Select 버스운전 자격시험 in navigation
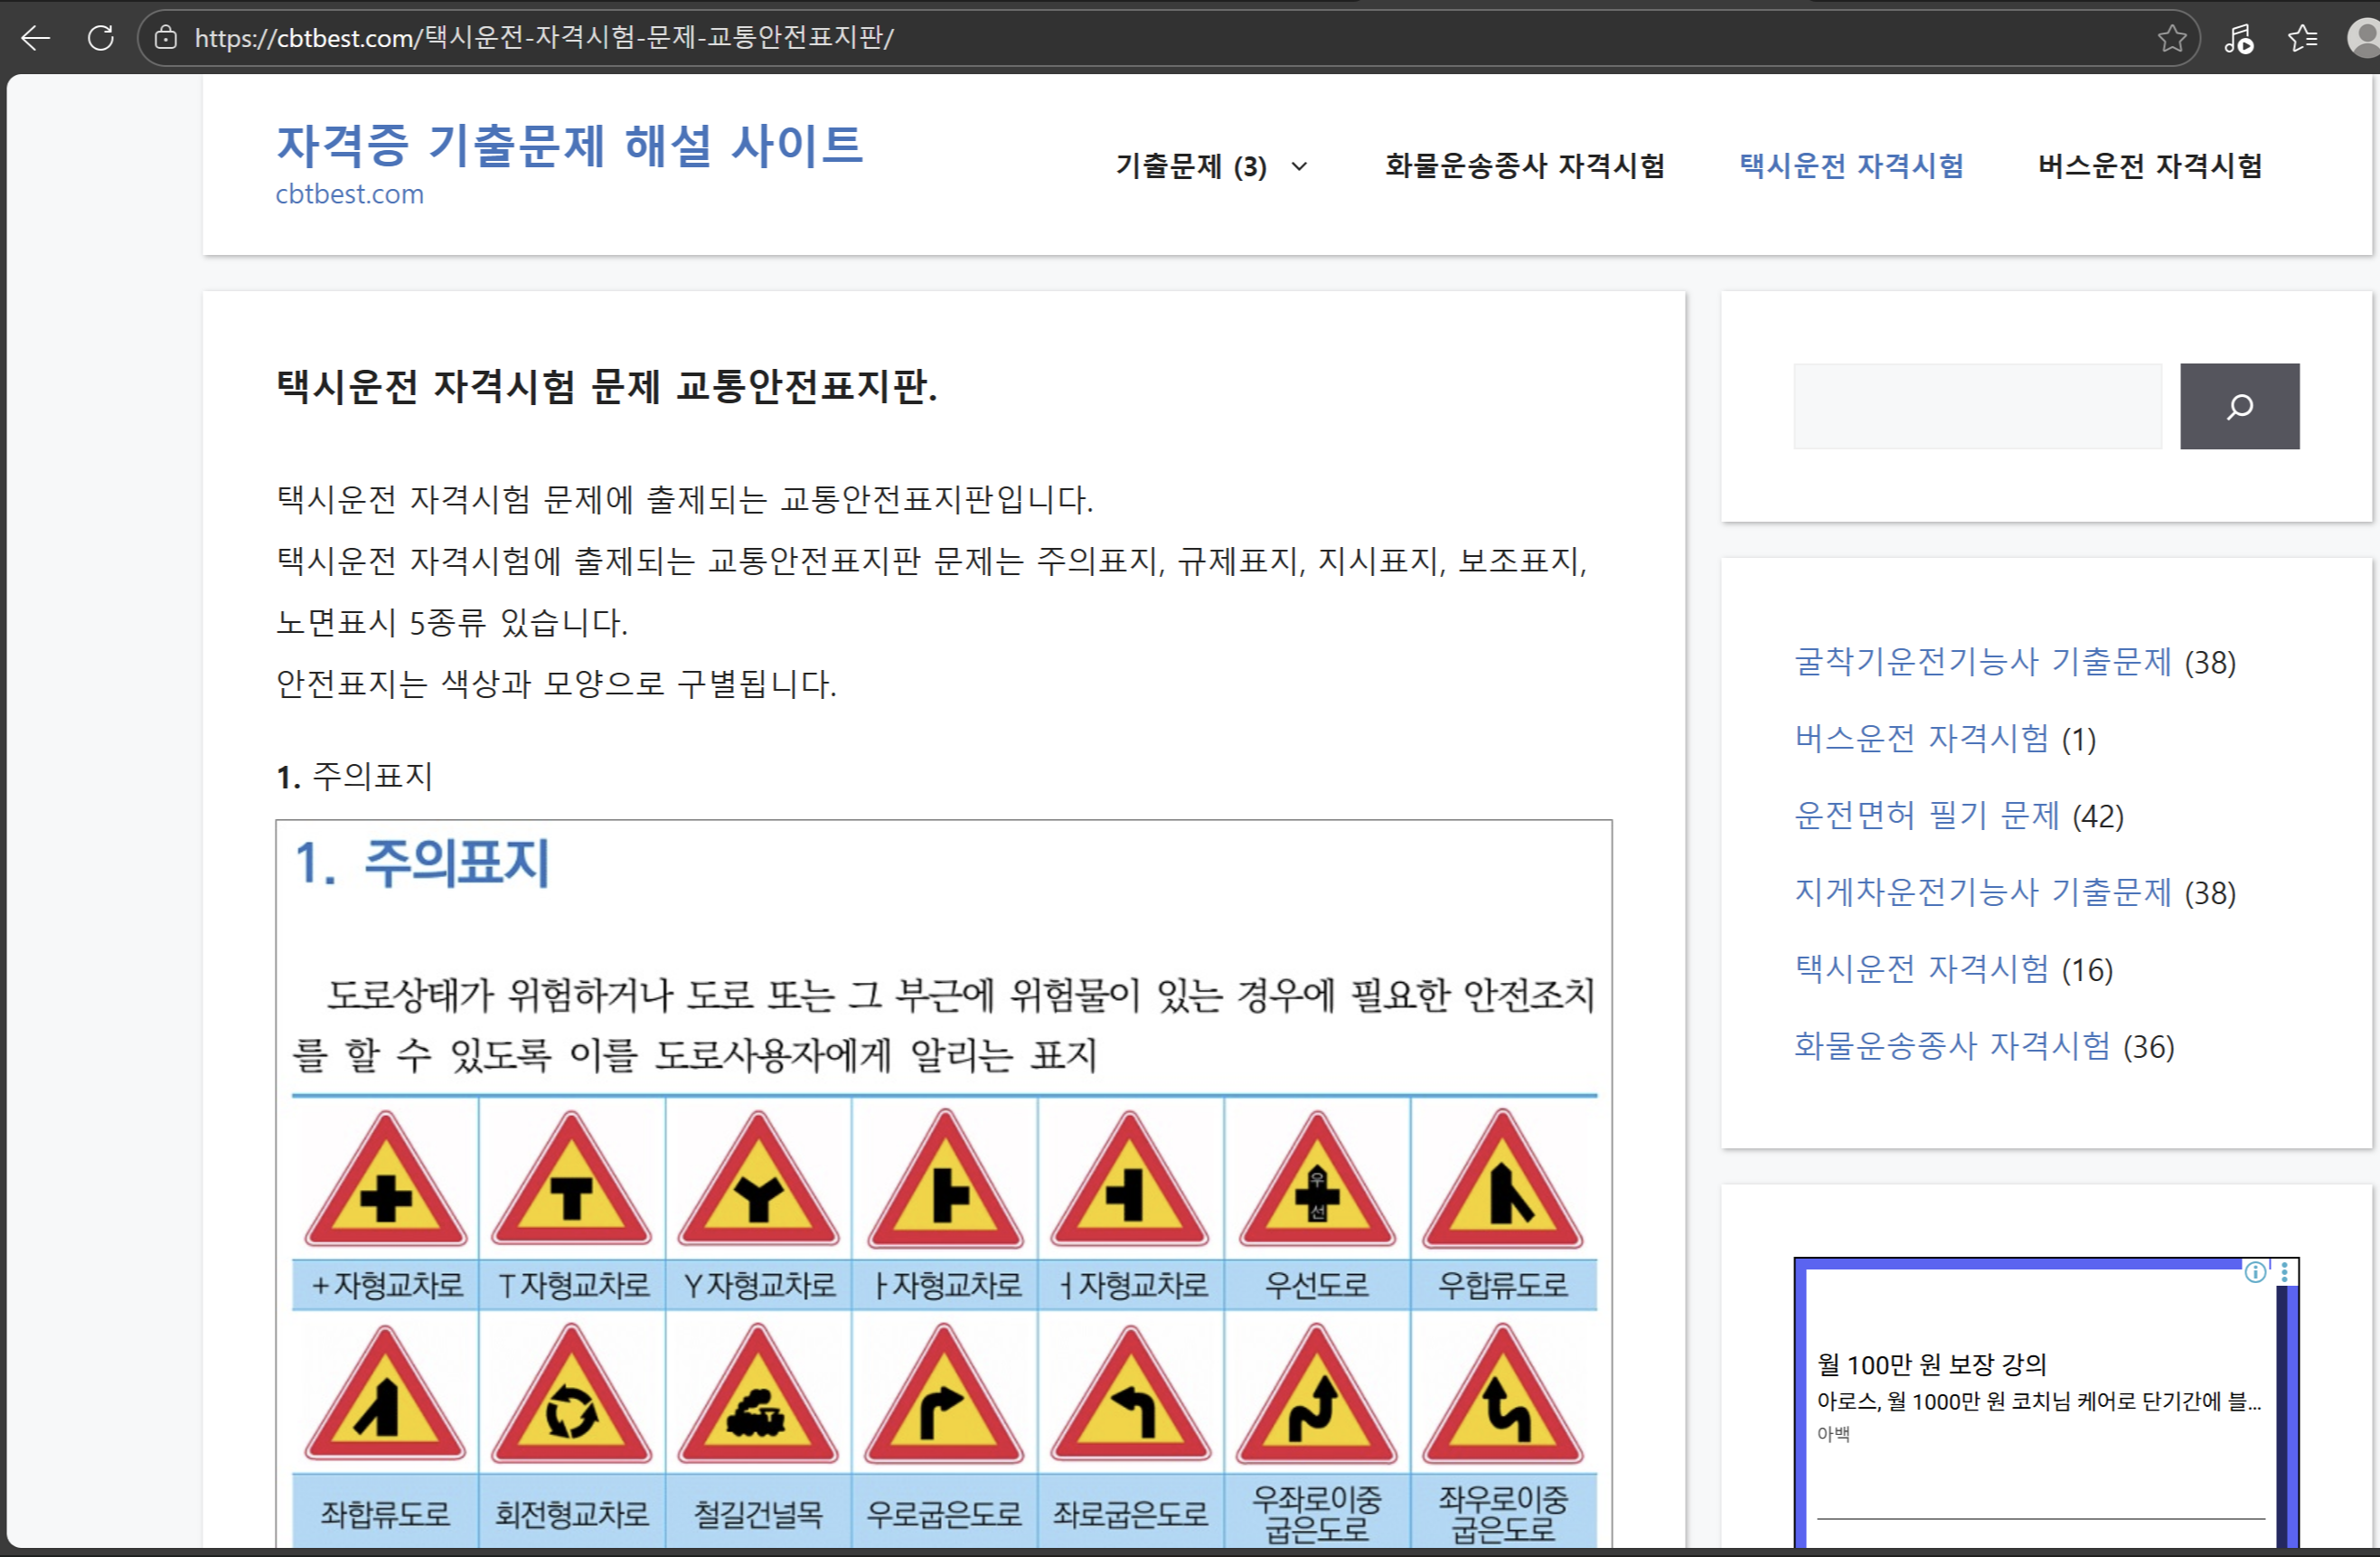This screenshot has width=2380, height=1557. pos(2150,165)
